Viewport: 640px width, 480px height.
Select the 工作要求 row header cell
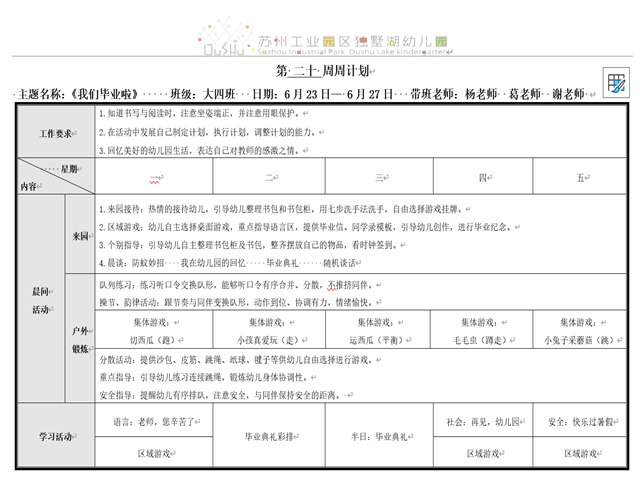pos(56,132)
